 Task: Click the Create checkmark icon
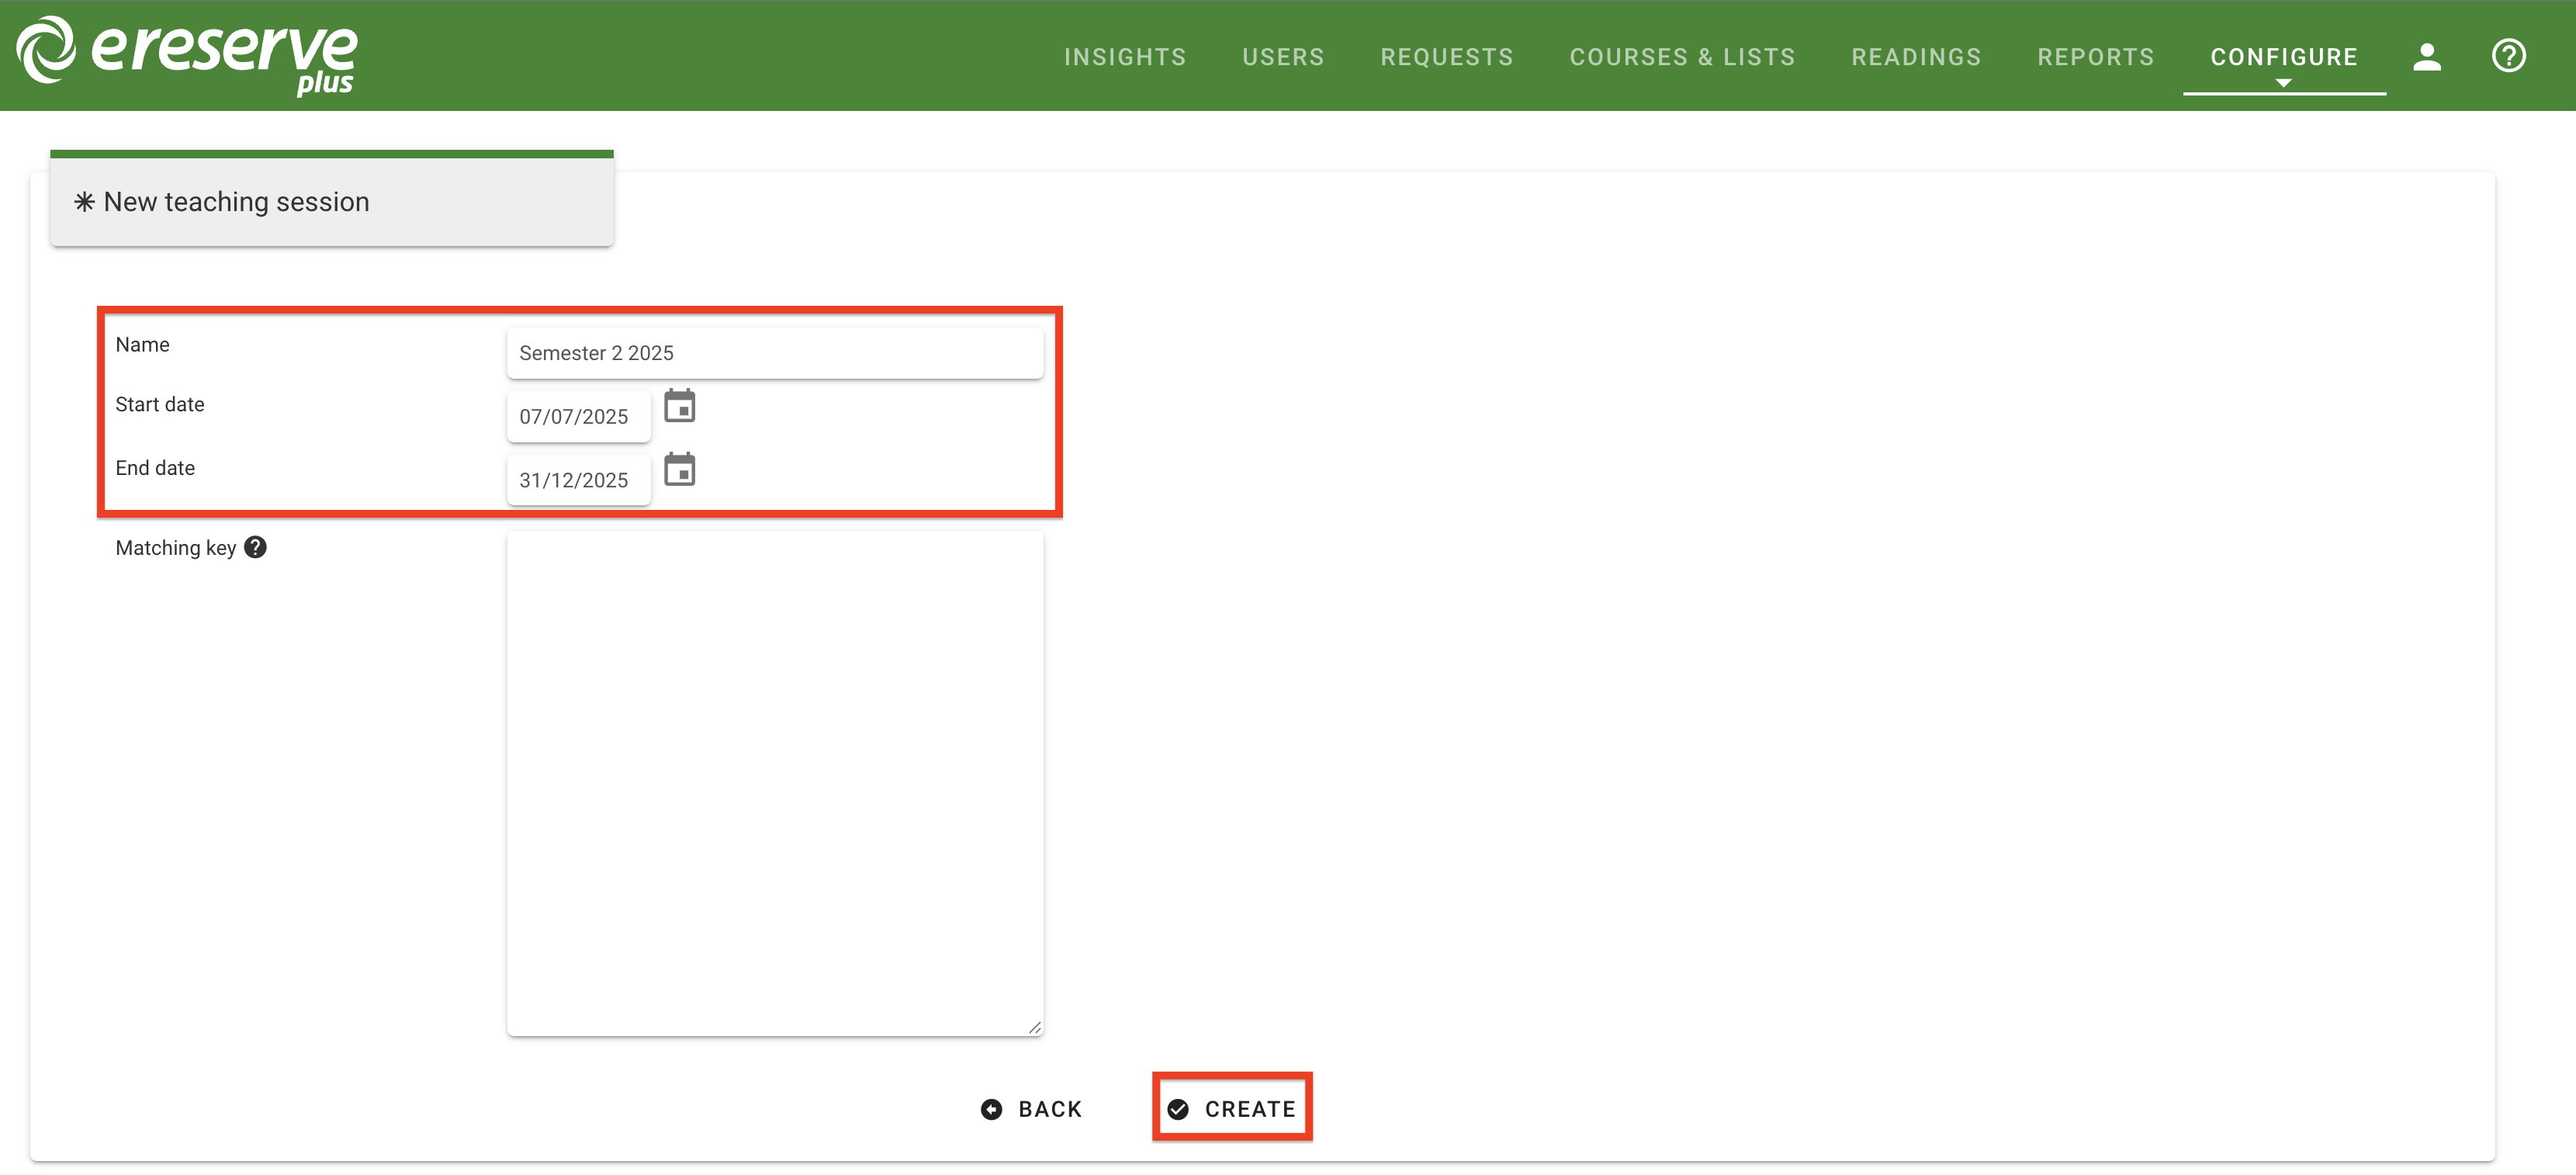click(1178, 1109)
